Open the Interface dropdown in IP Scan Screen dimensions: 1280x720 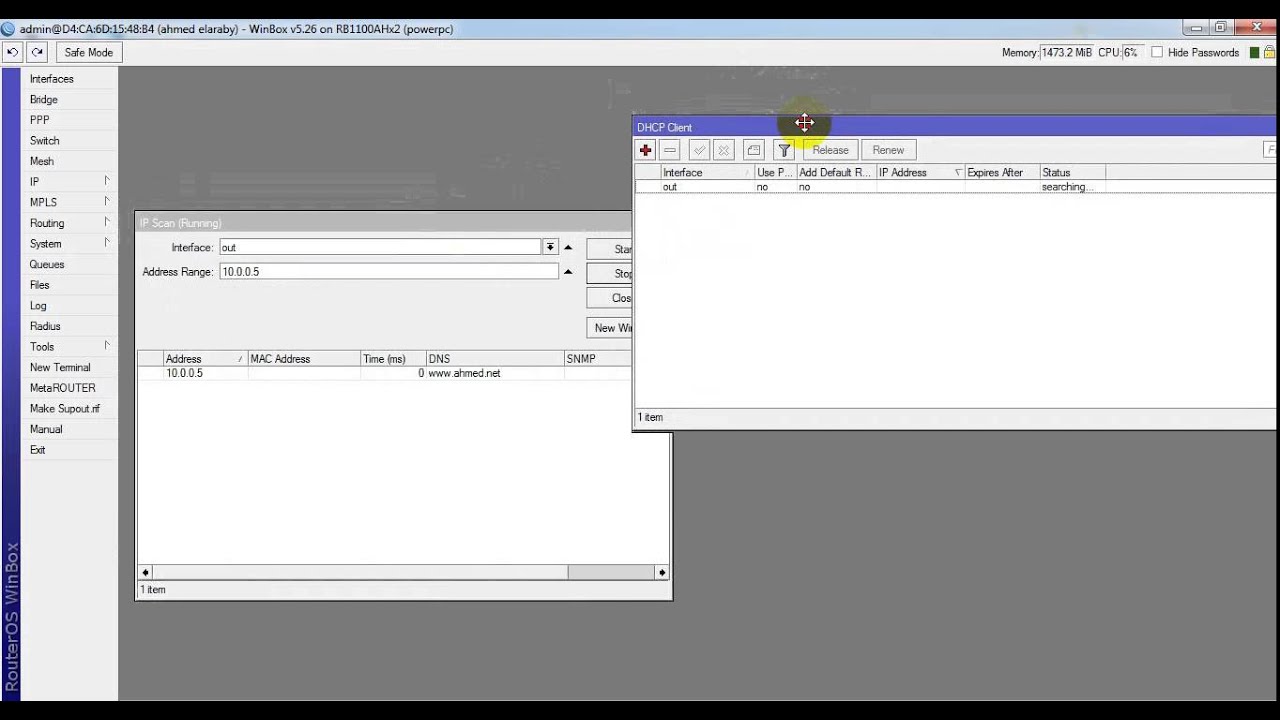(x=550, y=247)
